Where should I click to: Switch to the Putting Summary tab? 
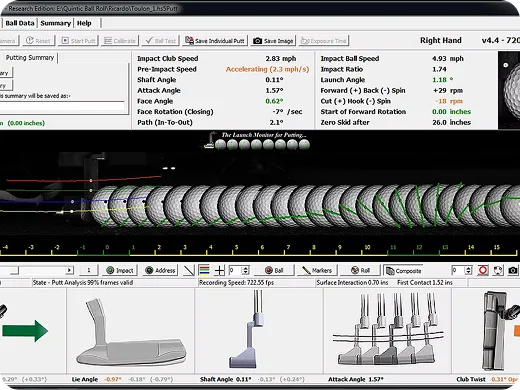click(30, 58)
